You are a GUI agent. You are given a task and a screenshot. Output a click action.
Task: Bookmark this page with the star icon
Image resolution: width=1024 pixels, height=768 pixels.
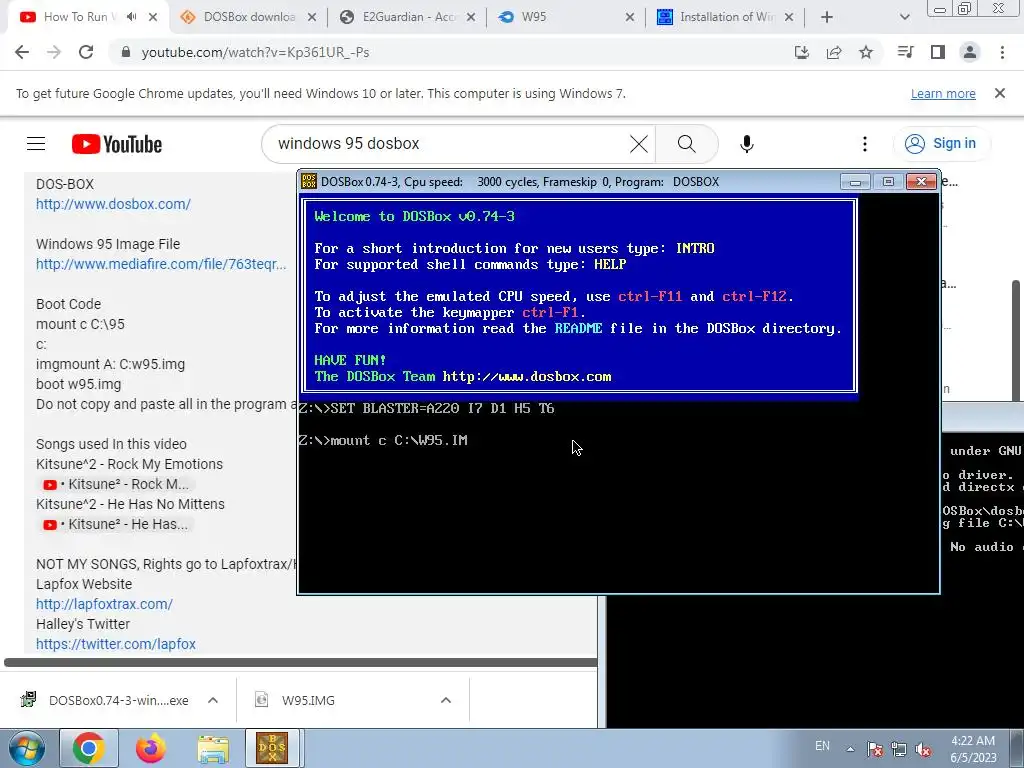[866, 52]
